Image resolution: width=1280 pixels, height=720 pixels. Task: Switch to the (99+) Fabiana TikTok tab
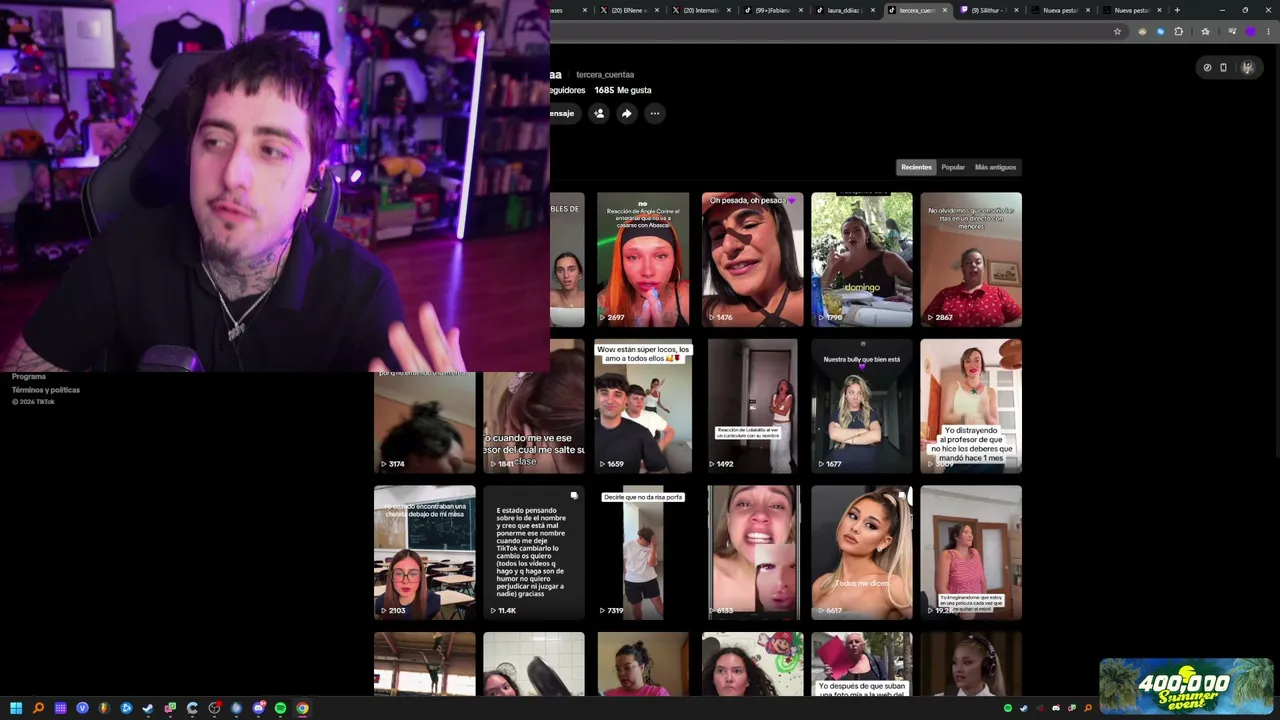[773, 10]
